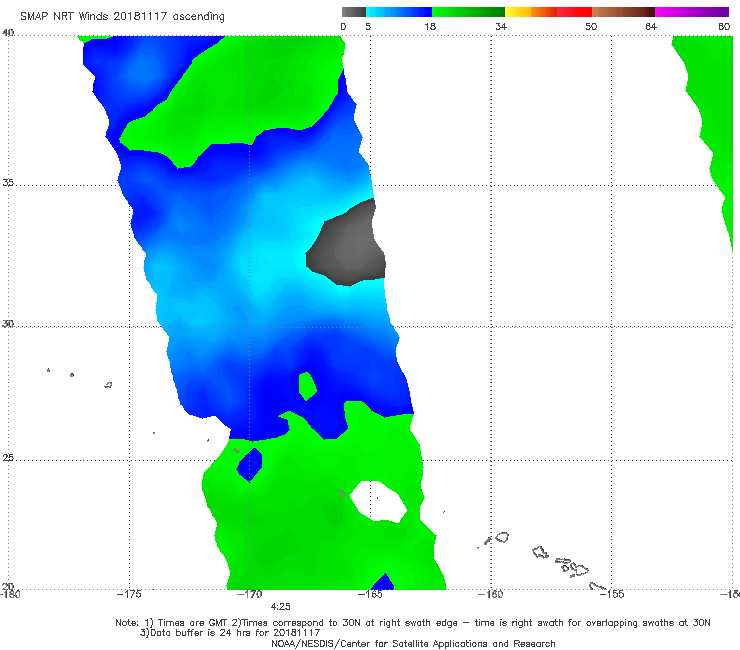This screenshot has height=650, width=740.
Task: Click the small green patch inside dark blue area
Action: [x=307, y=386]
